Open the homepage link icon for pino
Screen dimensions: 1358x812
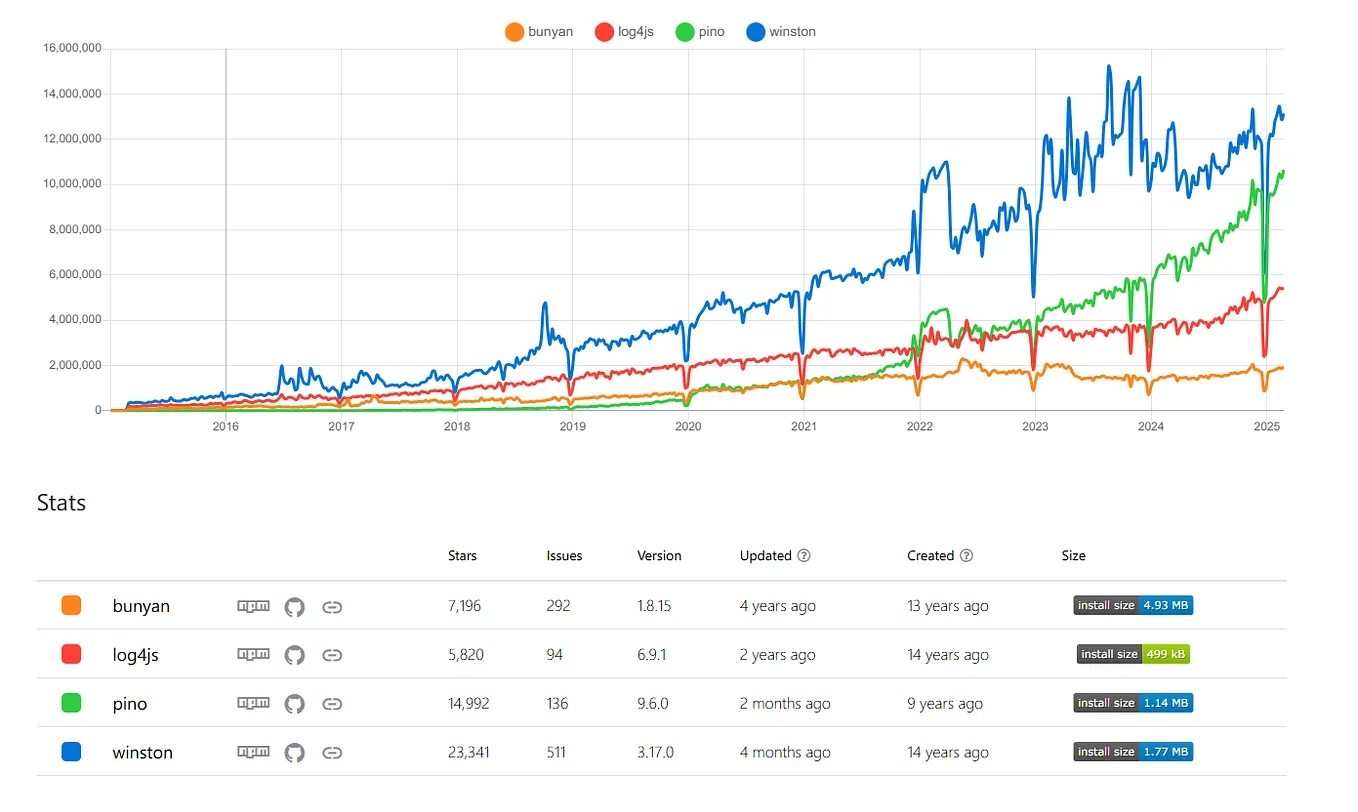[x=332, y=703]
